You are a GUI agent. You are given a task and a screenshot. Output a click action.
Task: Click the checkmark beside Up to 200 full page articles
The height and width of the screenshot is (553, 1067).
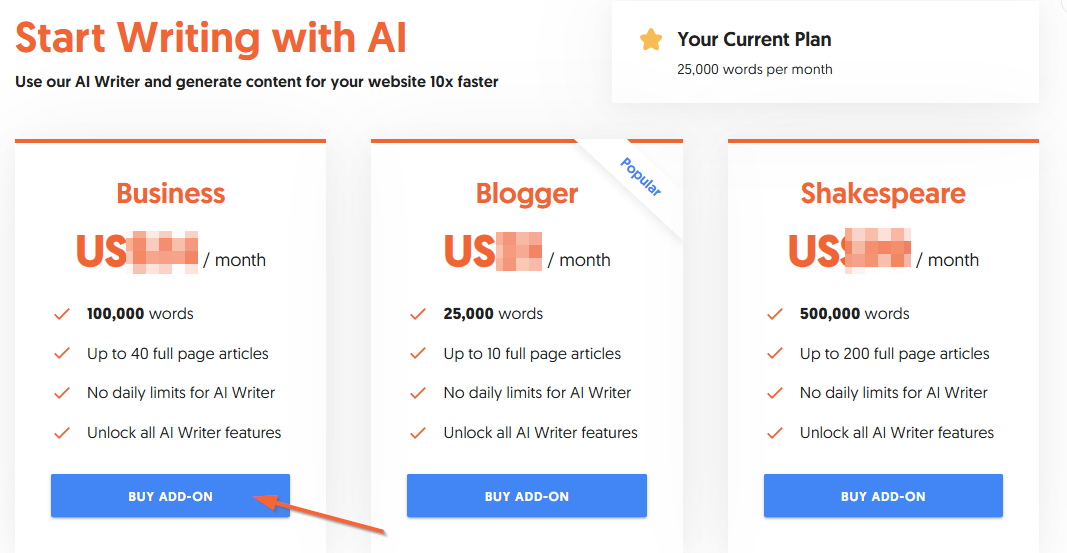pos(774,354)
